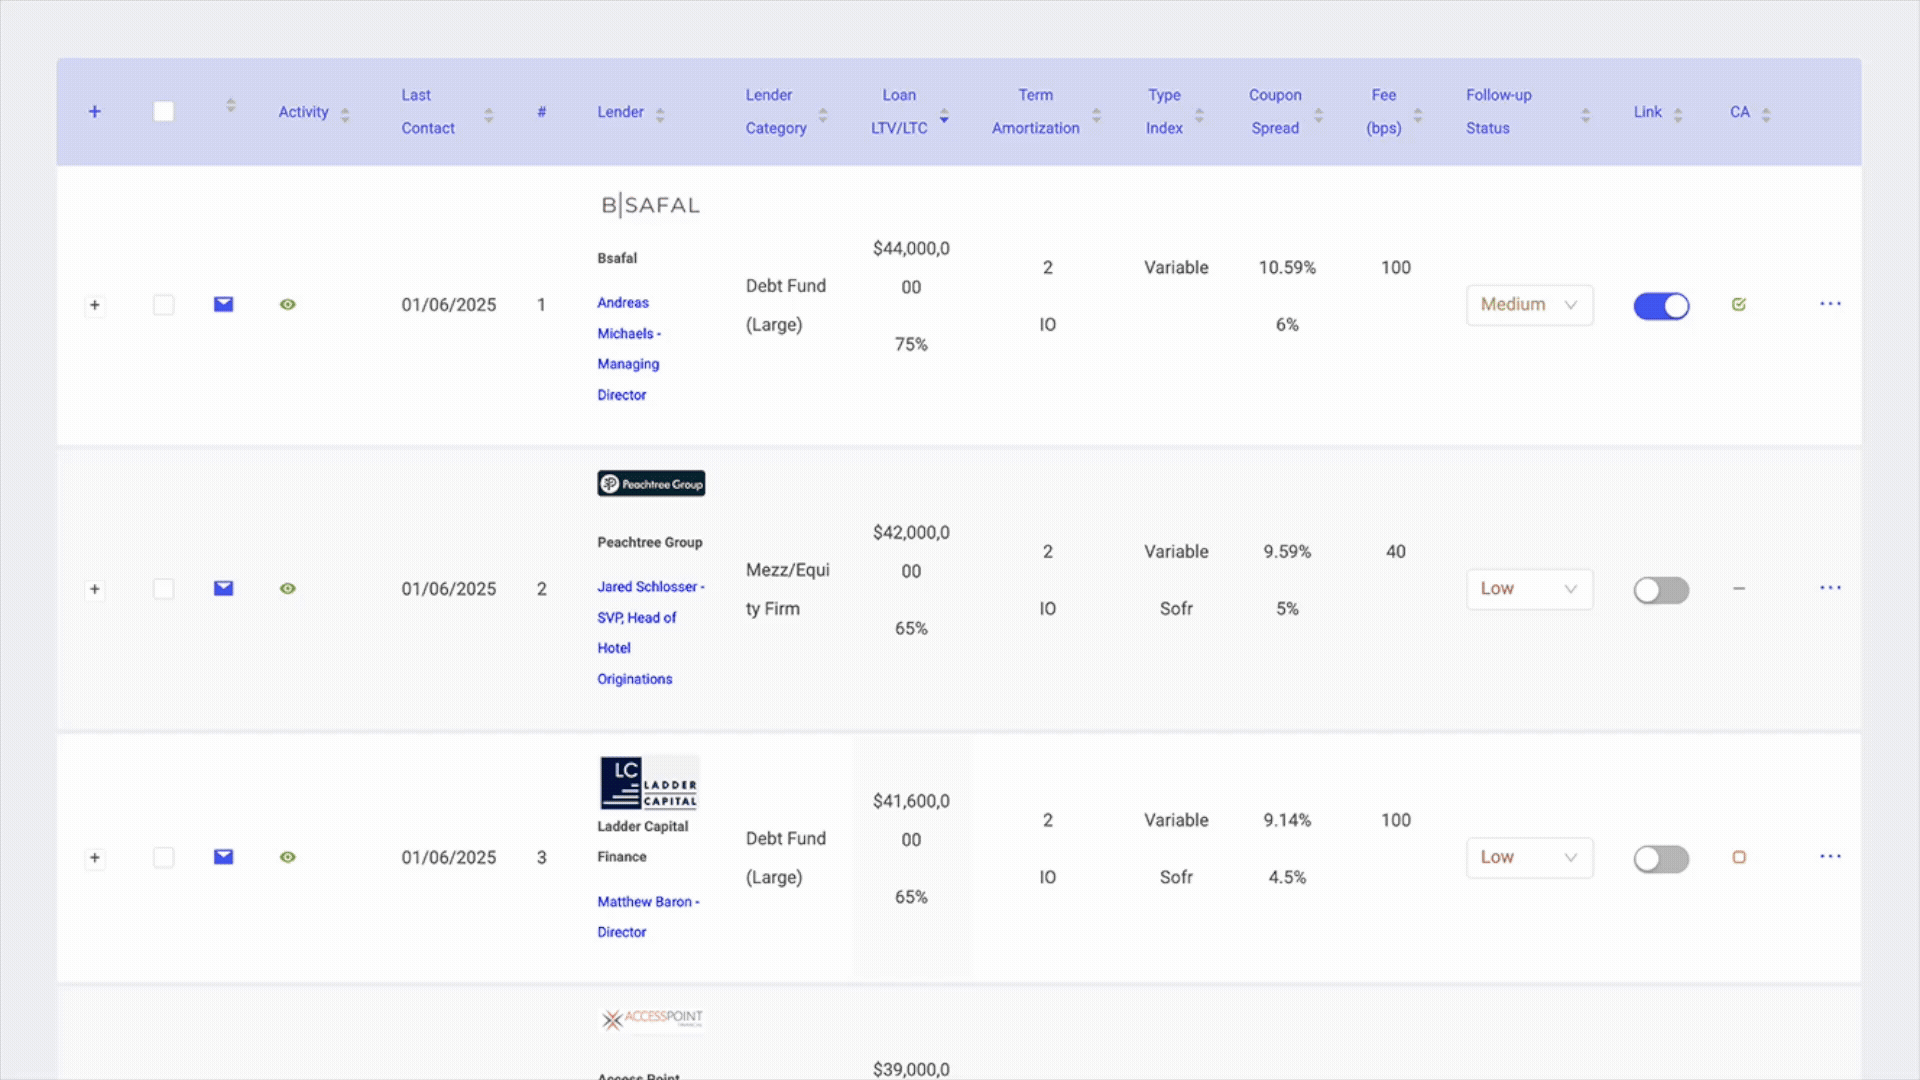Expand the Bsafal row with plus button

coord(95,305)
